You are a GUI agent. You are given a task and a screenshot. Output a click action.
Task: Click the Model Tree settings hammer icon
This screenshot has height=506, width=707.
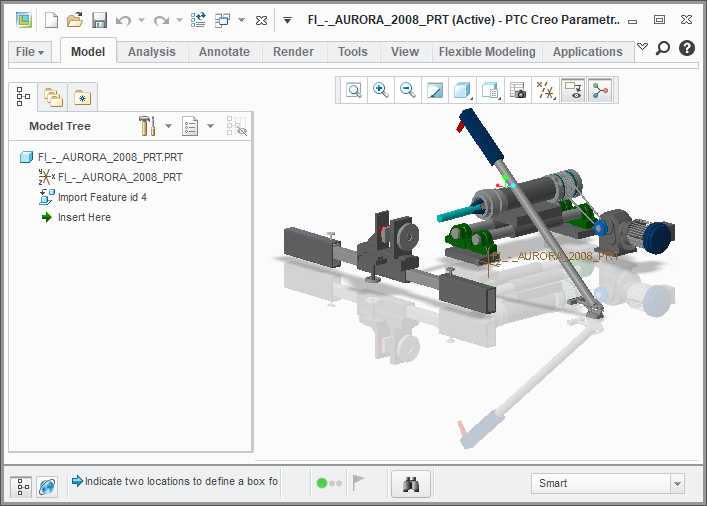click(x=147, y=126)
